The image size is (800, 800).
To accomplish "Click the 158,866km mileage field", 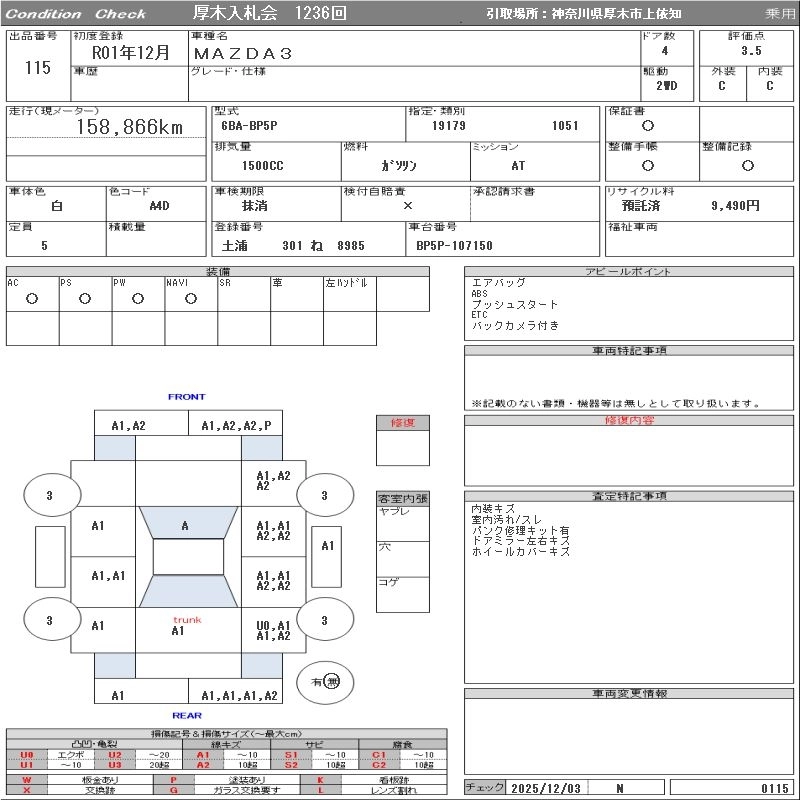I will point(130,128).
